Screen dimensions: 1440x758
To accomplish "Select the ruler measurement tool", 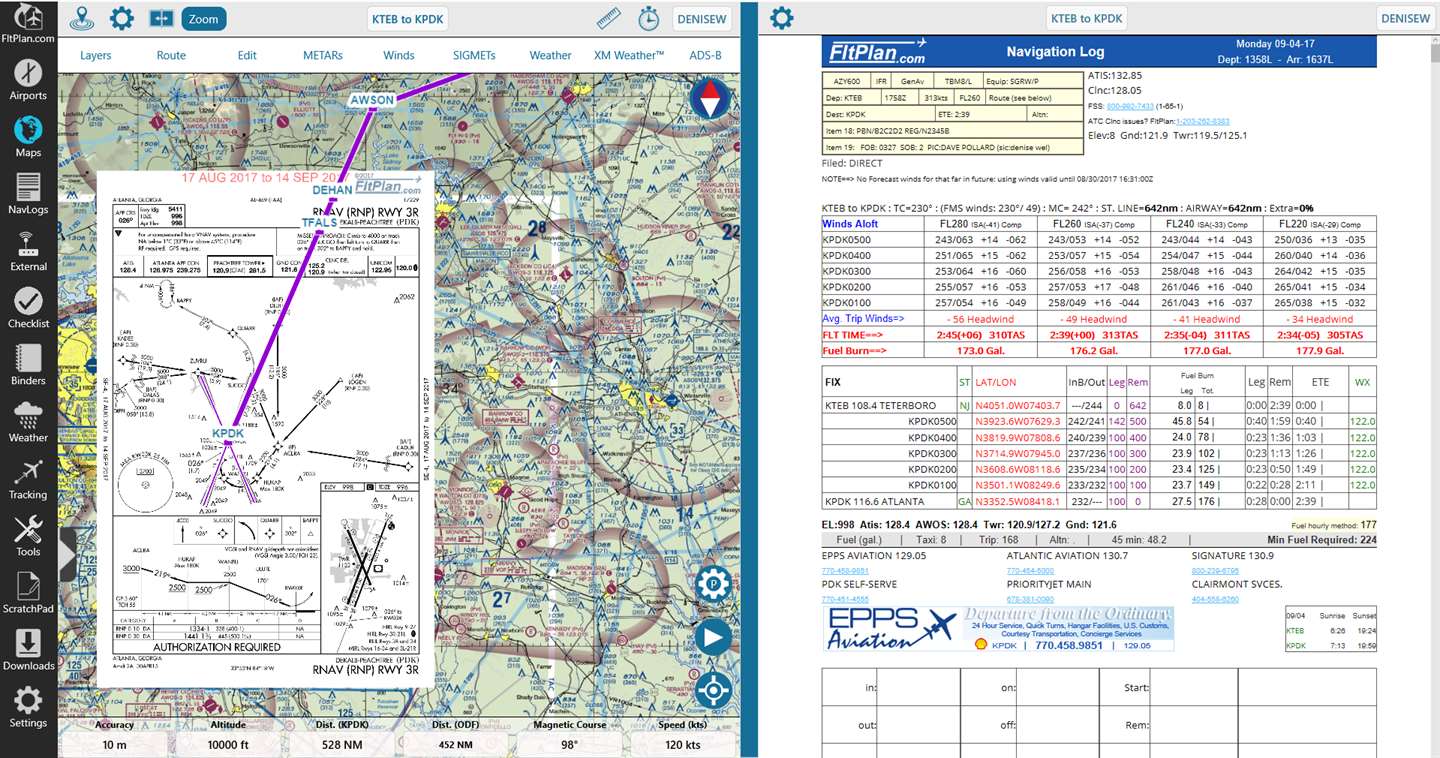I will 608,18.
